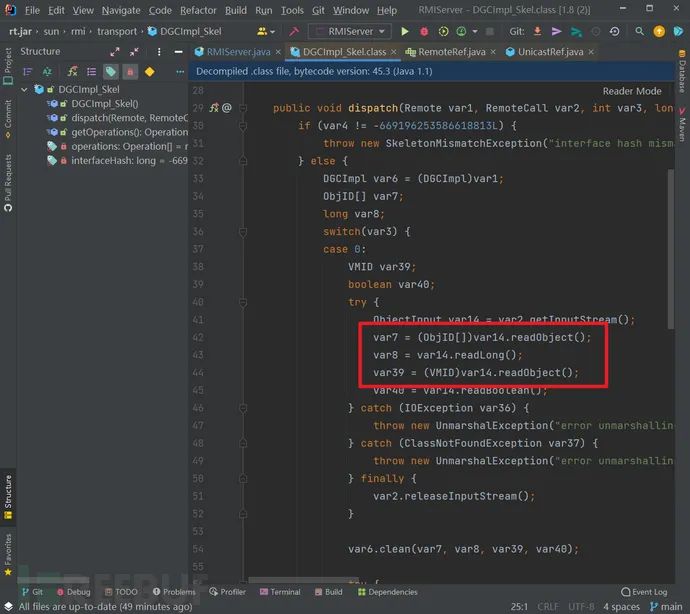This screenshot has width=690, height=614.
Task: Click the gray Stop button in toolbar
Action: (x=489, y=31)
